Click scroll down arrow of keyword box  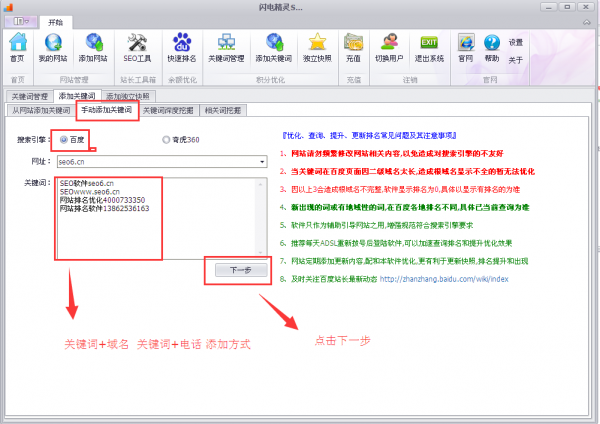[261, 252]
